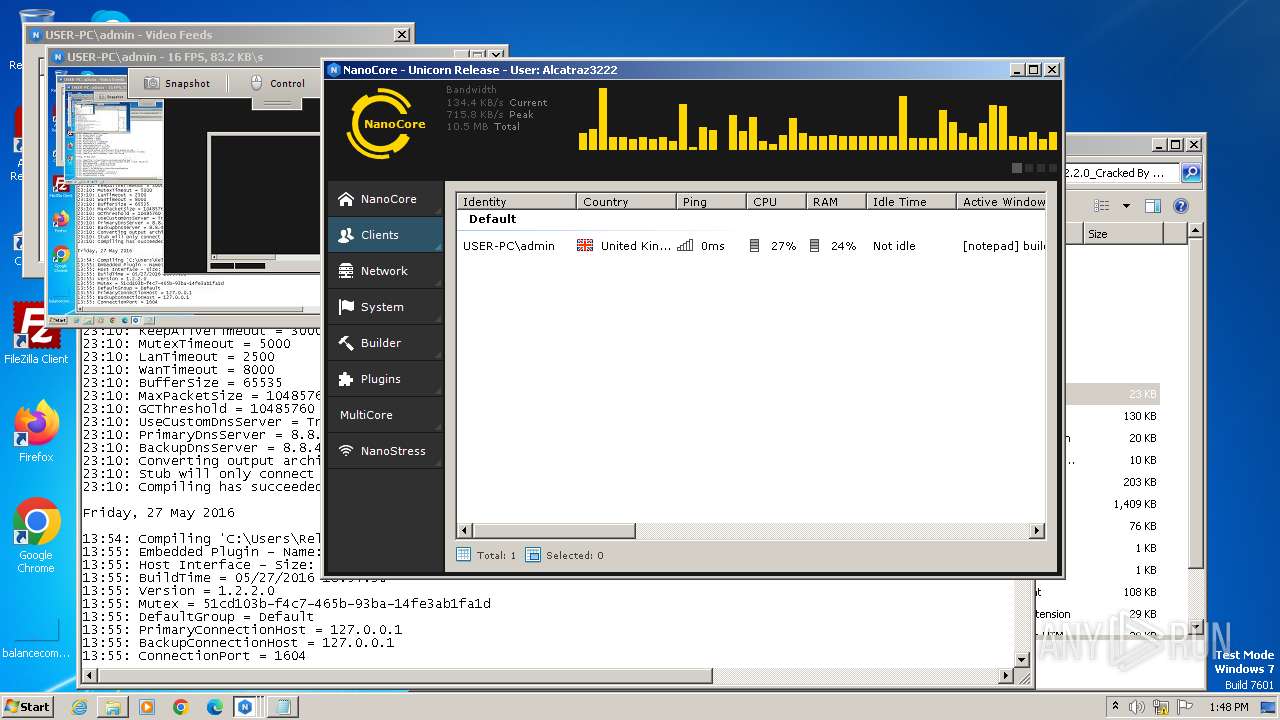Launch Internet Explorer from taskbar
The width and height of the screenshot is (1280, 720).
point(79,707)
